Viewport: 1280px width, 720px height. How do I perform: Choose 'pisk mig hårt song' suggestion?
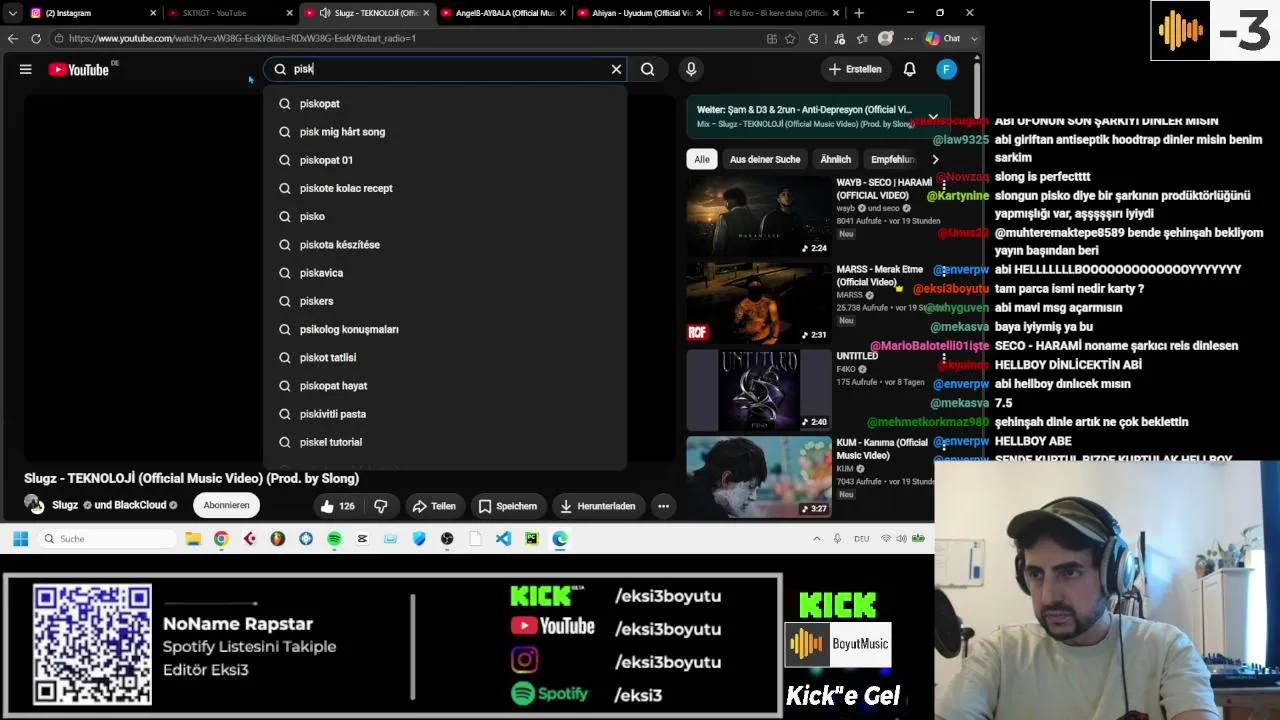pos(445,132)
